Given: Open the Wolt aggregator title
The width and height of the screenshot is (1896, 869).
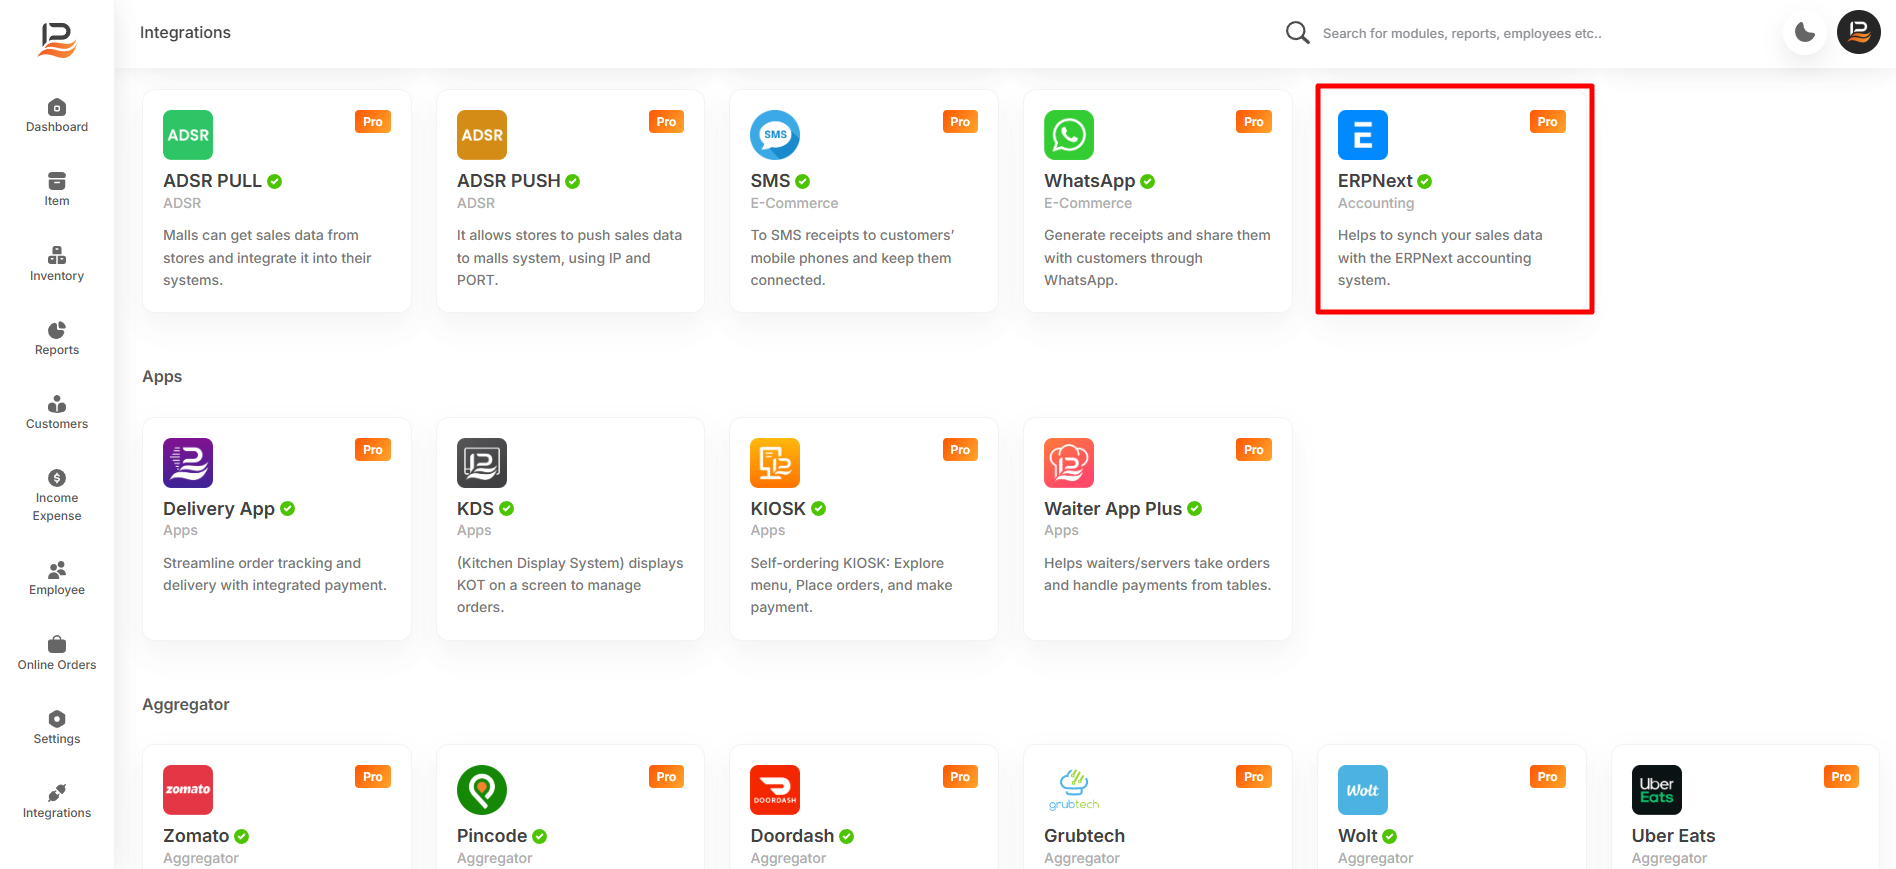Looking at the screenshot, I should tap(1358, 836).
